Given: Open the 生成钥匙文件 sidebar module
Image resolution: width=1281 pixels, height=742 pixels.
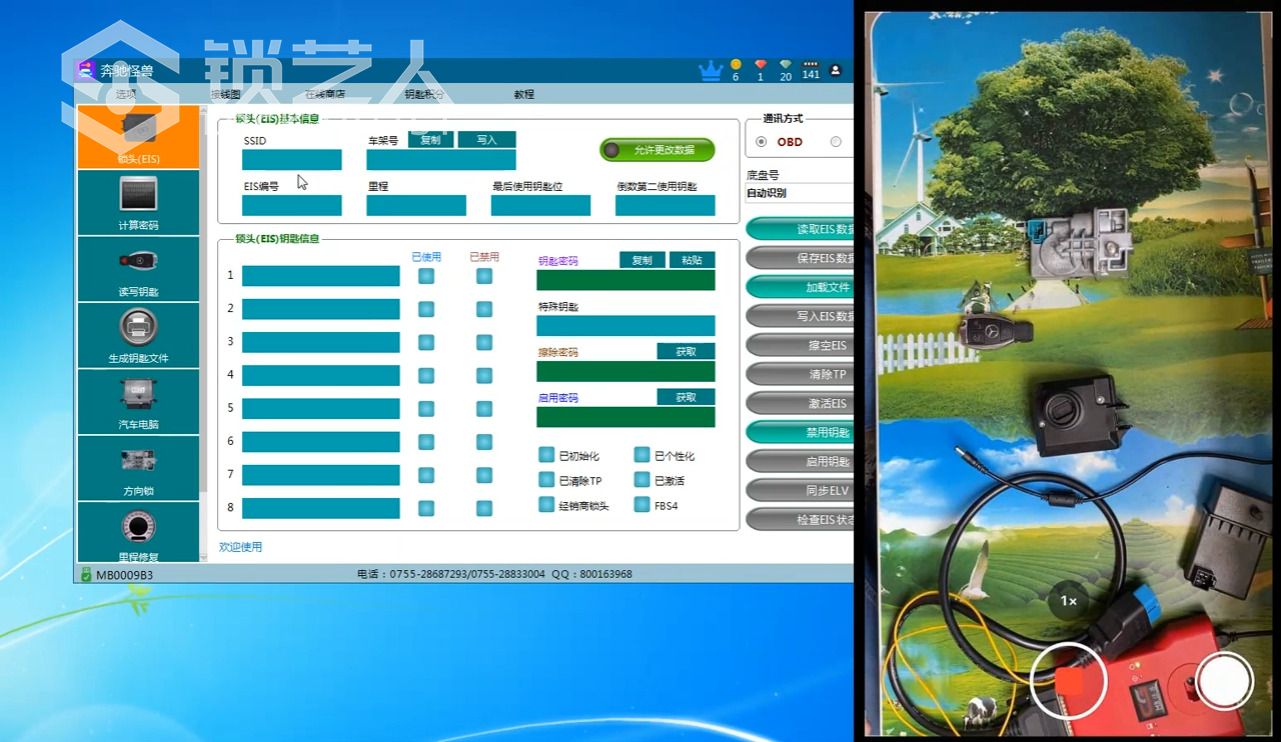Looking at the screenshot, I should tap(138, 336).
